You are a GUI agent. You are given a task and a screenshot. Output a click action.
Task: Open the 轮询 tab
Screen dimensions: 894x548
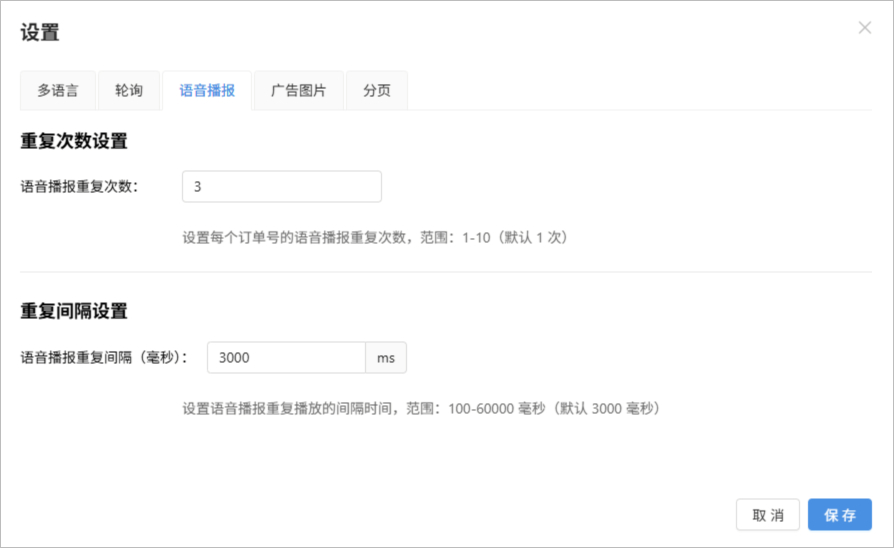click(129, 90)
